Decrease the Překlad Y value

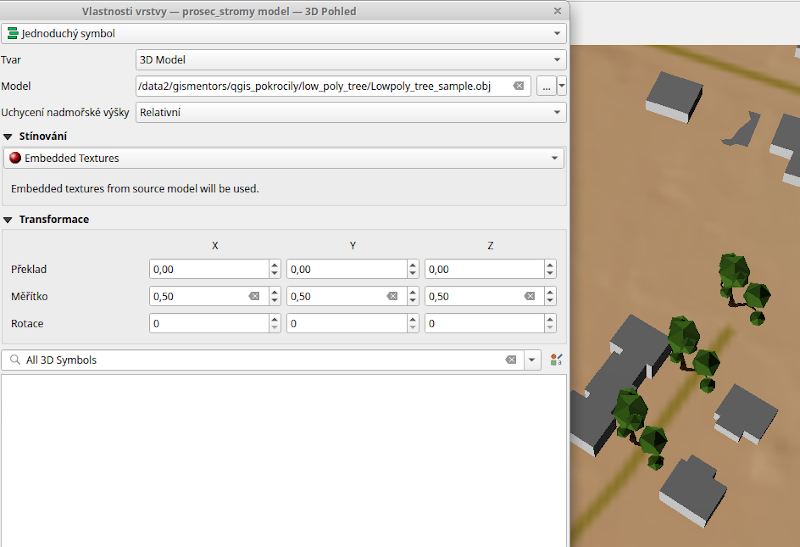[413, 274]
